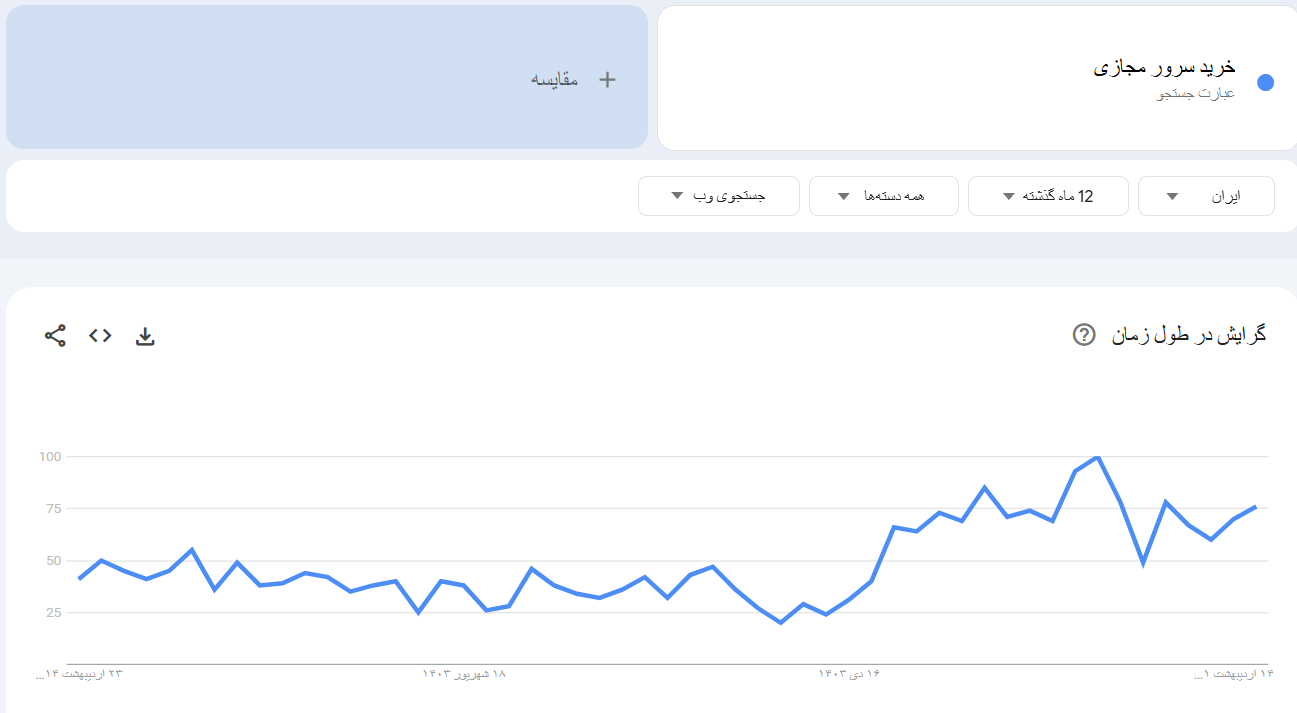Image resolution: width=1297 pixels, height=713 pixels.
Task: Download the chart data as CSV
Action: point(145,336)
